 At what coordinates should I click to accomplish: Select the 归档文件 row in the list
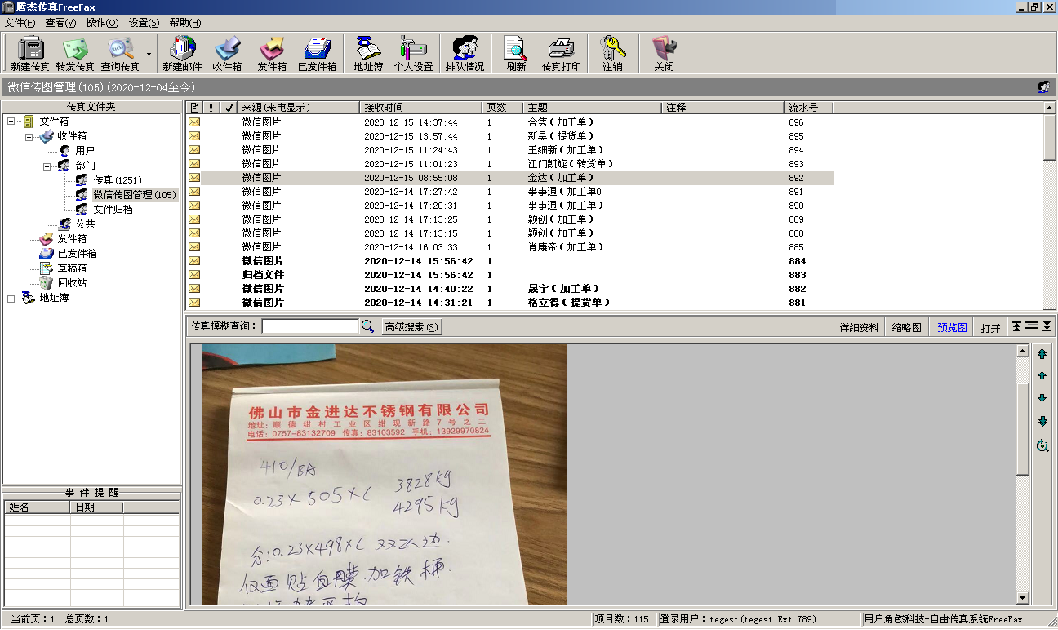pos(509,275)
